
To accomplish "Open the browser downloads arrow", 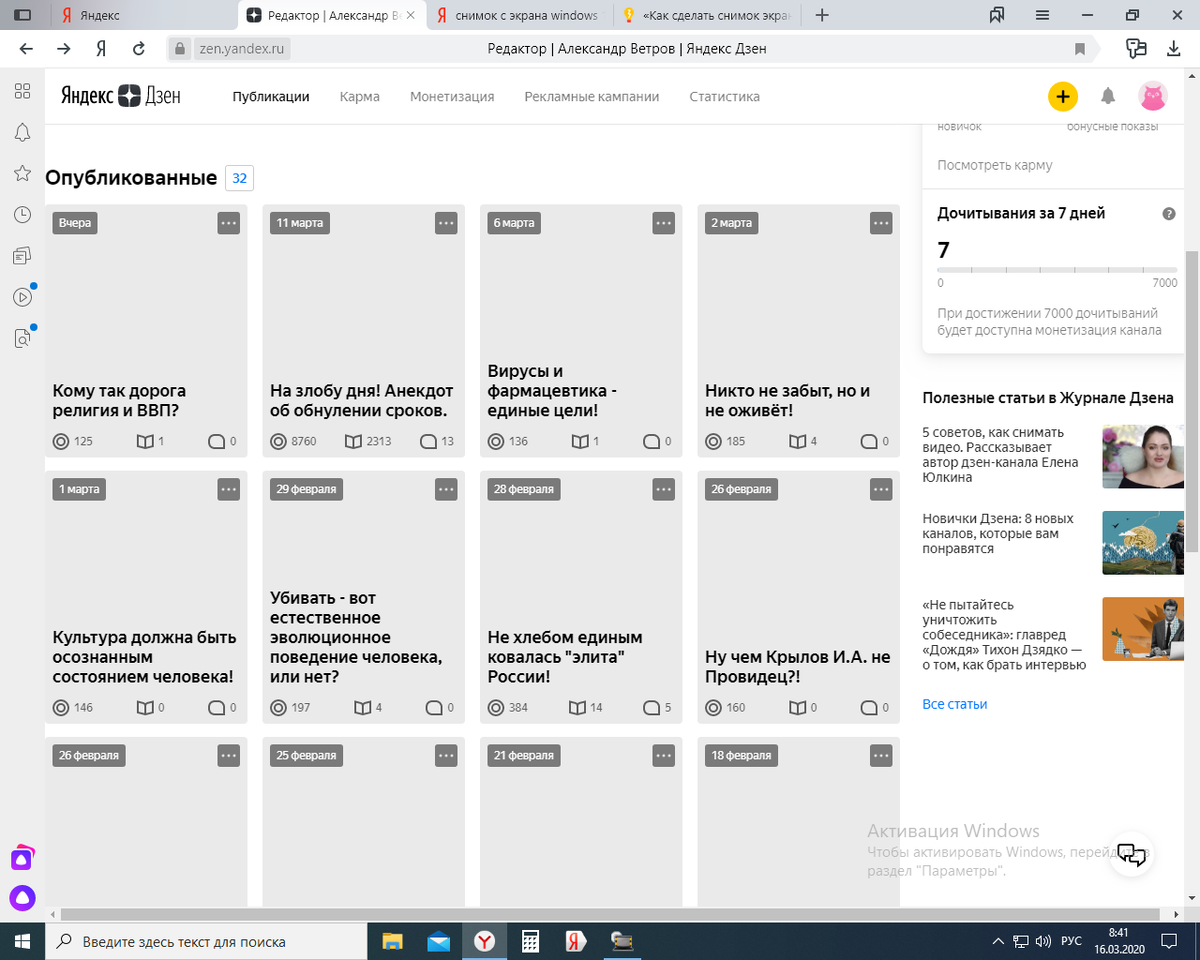I will click(x=1173, y=48).
